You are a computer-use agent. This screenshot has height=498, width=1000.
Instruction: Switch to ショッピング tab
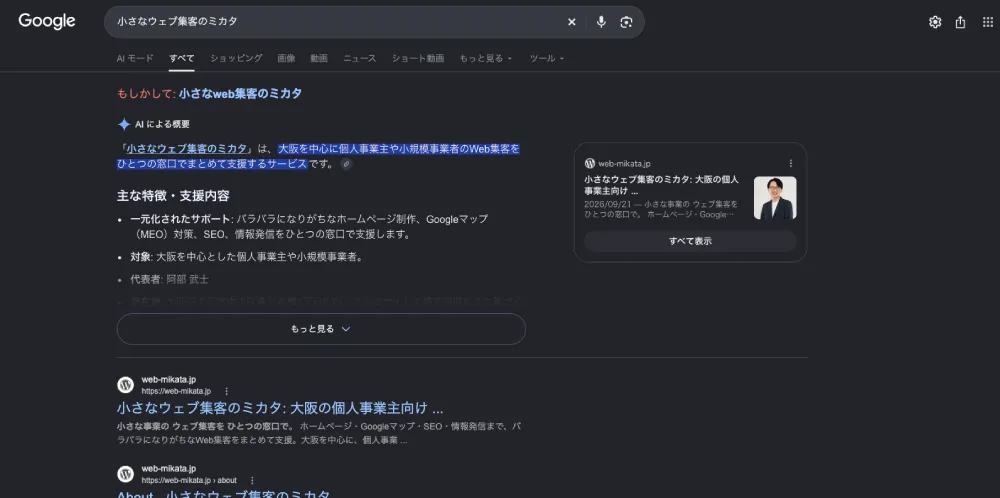236,58
